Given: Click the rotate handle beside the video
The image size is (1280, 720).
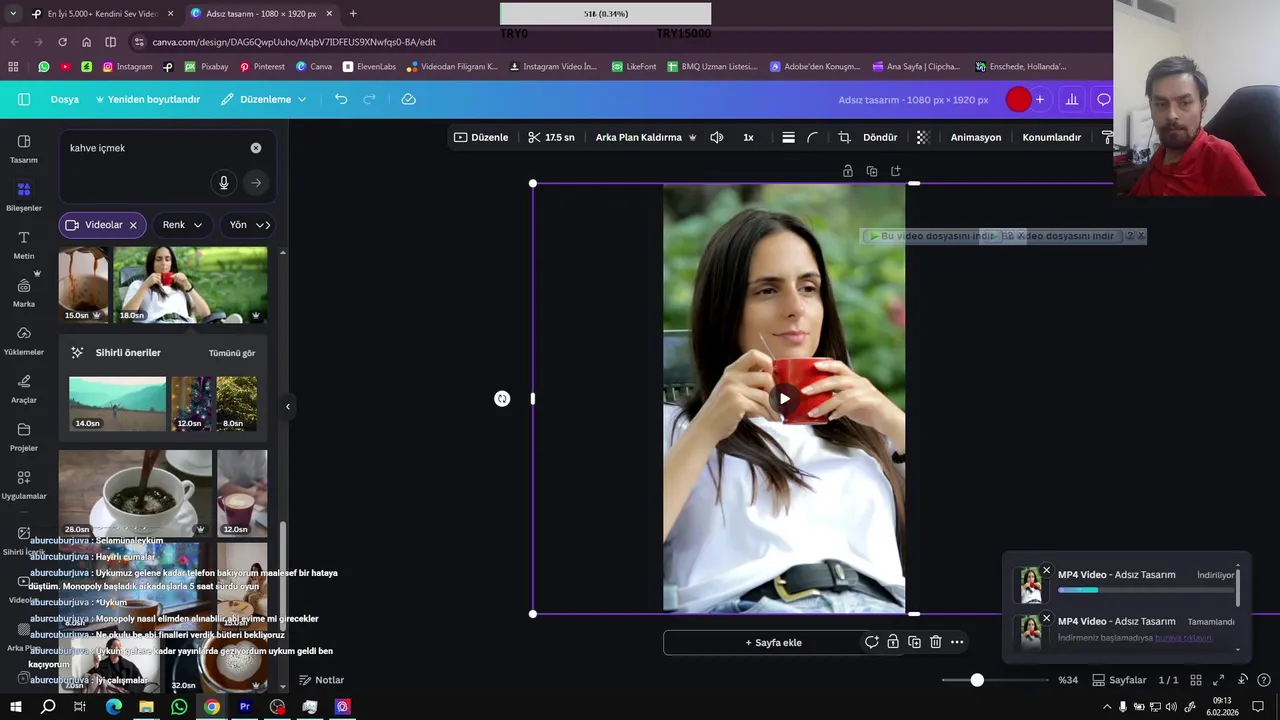Looking at the screenshot, I should point(502,399).
